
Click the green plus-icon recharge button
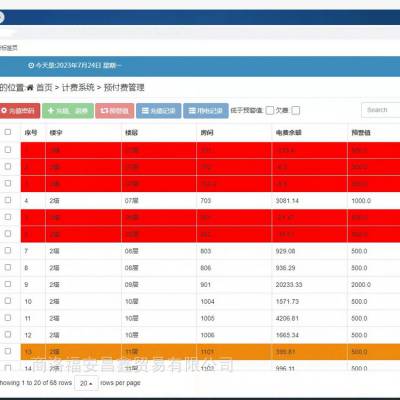click(68, 111)
